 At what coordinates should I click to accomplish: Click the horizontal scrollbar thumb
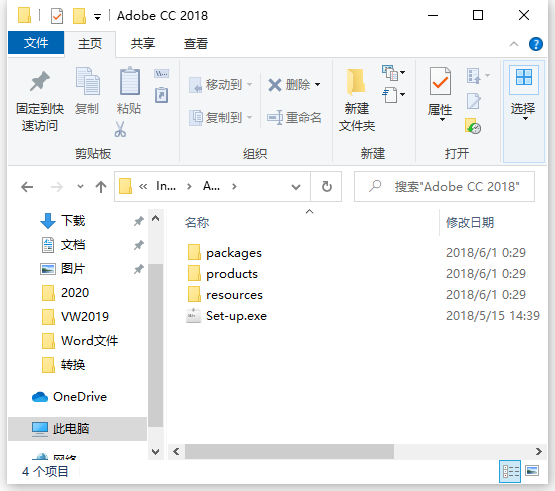pyautogui.click(x=289, y=451)
